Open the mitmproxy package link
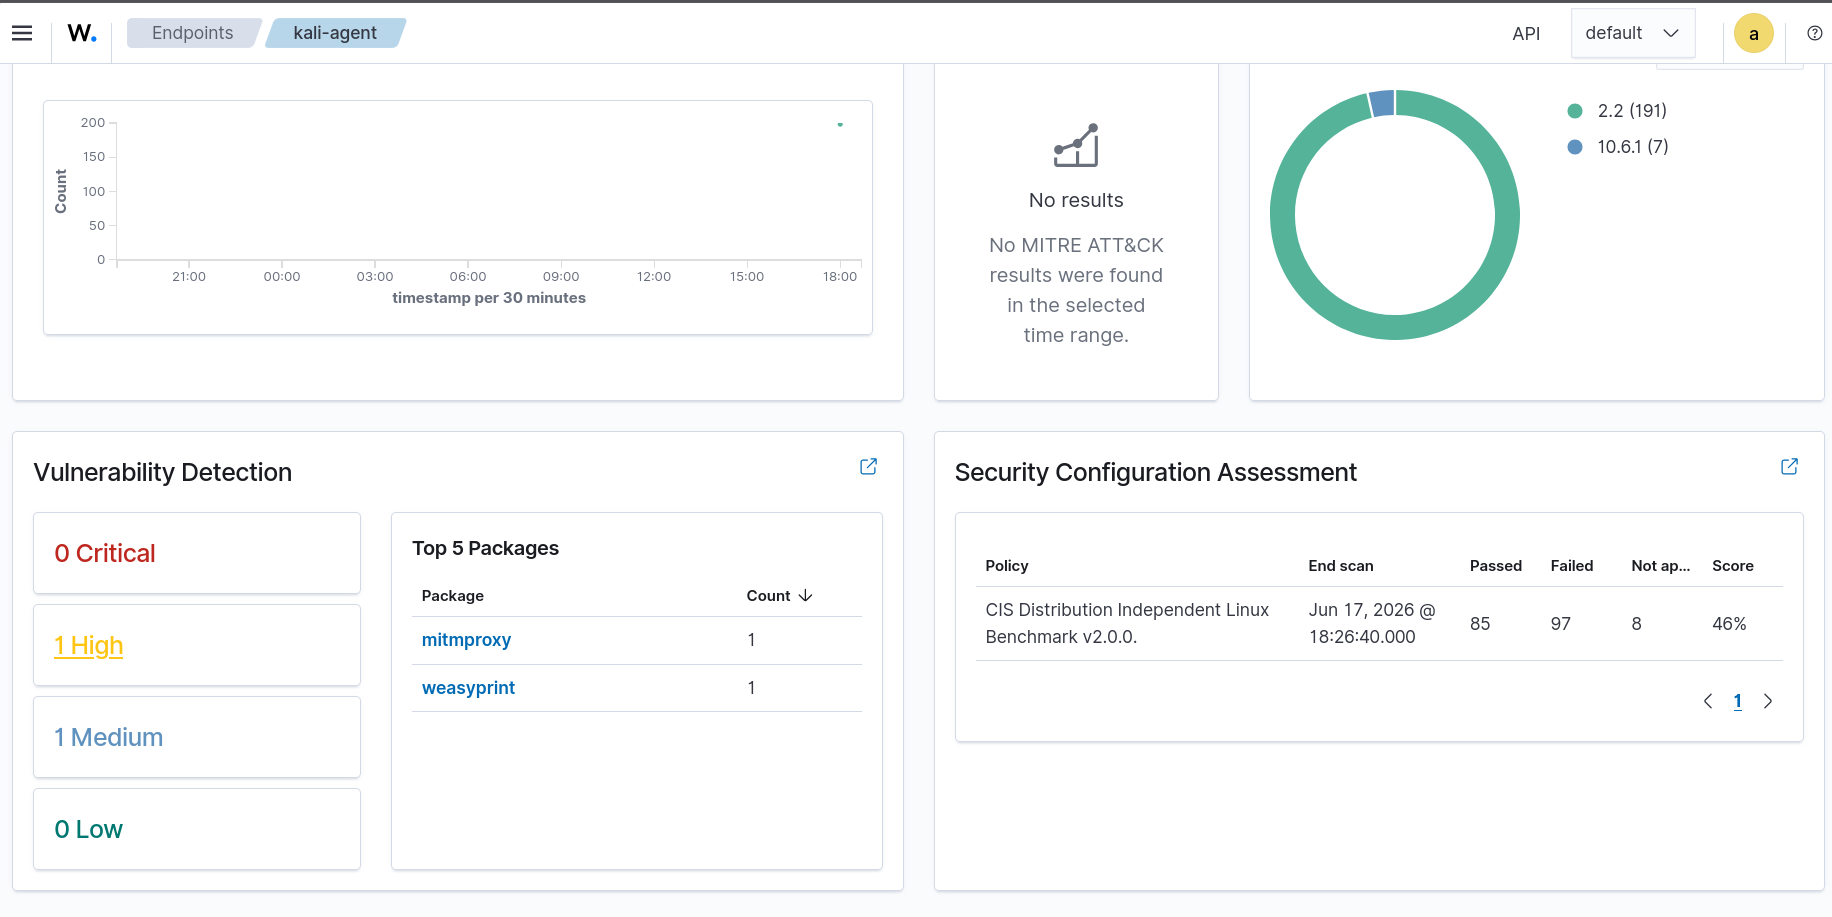 [x=466, y=640]
